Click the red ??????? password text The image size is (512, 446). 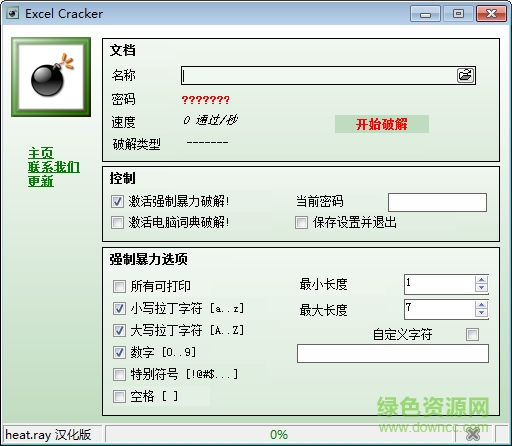206,100
